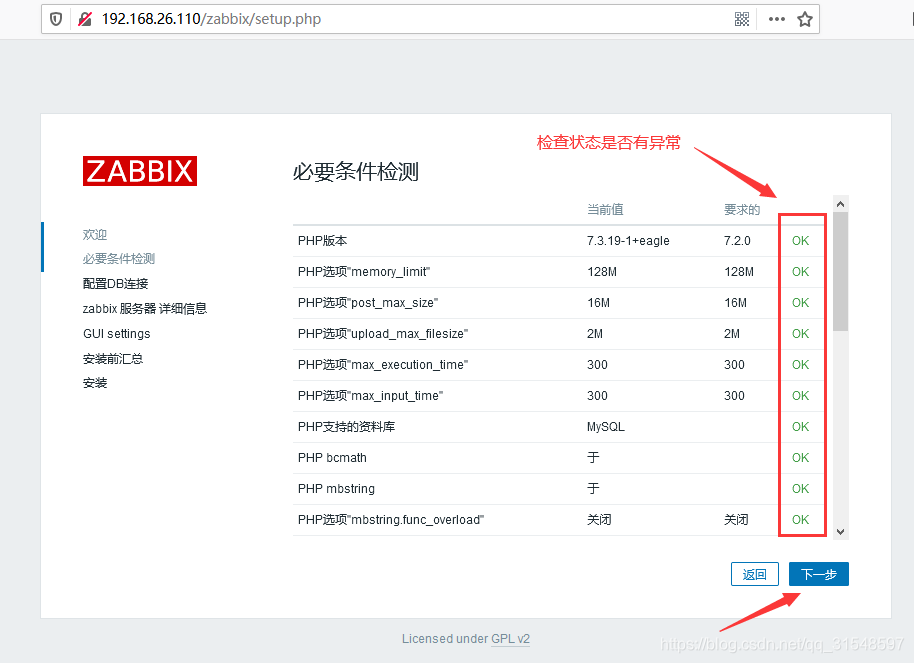Image resolution: width=914 pixels, height=663 pixels.
Task: Click the 下一步 next step button
Action: coord(818,574)
